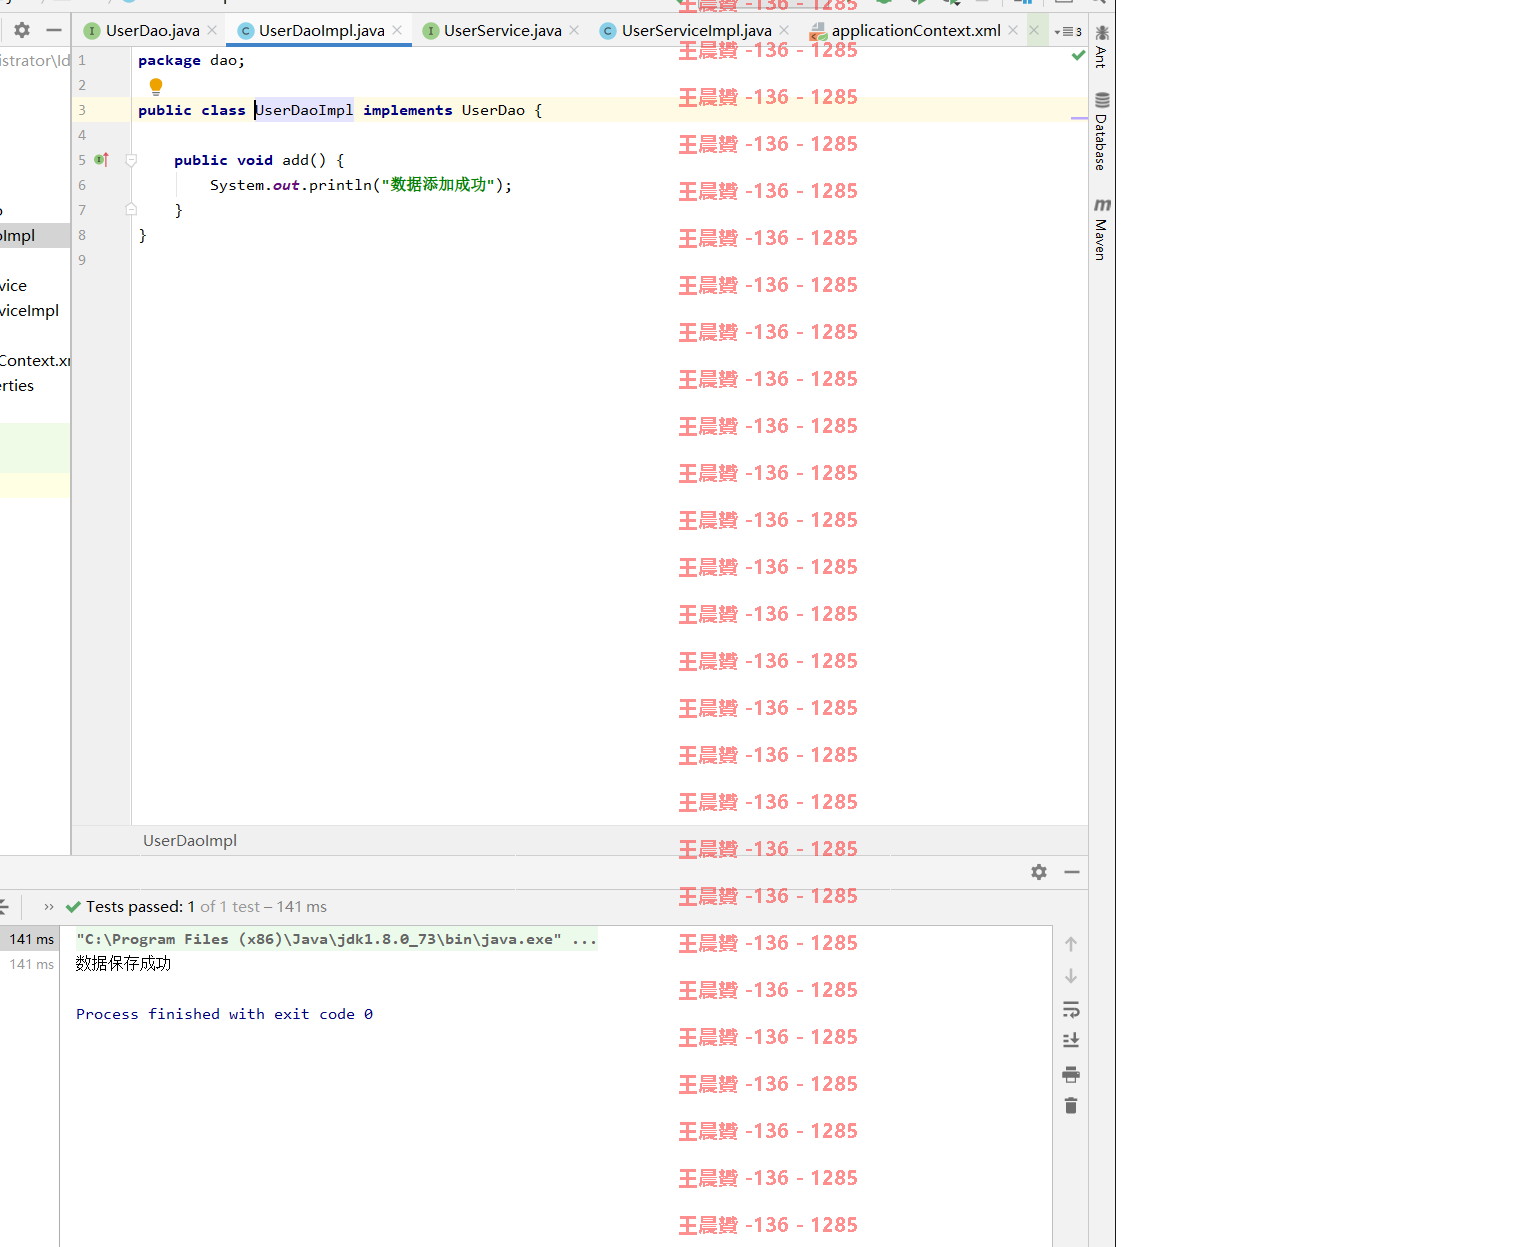This screenshot has width=1536, height=1247.
Task: Place cursor on 'package dao;' line
Action: tap(191, 60)
